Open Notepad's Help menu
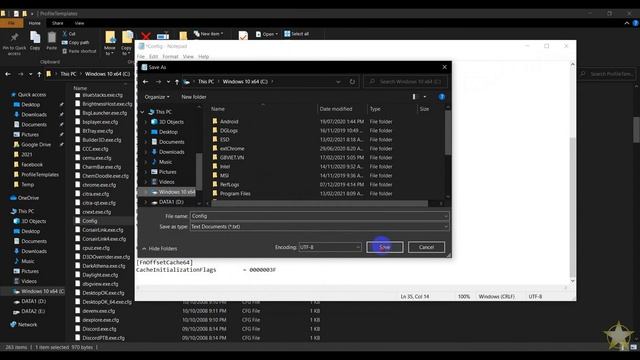 tap(203, 57)
